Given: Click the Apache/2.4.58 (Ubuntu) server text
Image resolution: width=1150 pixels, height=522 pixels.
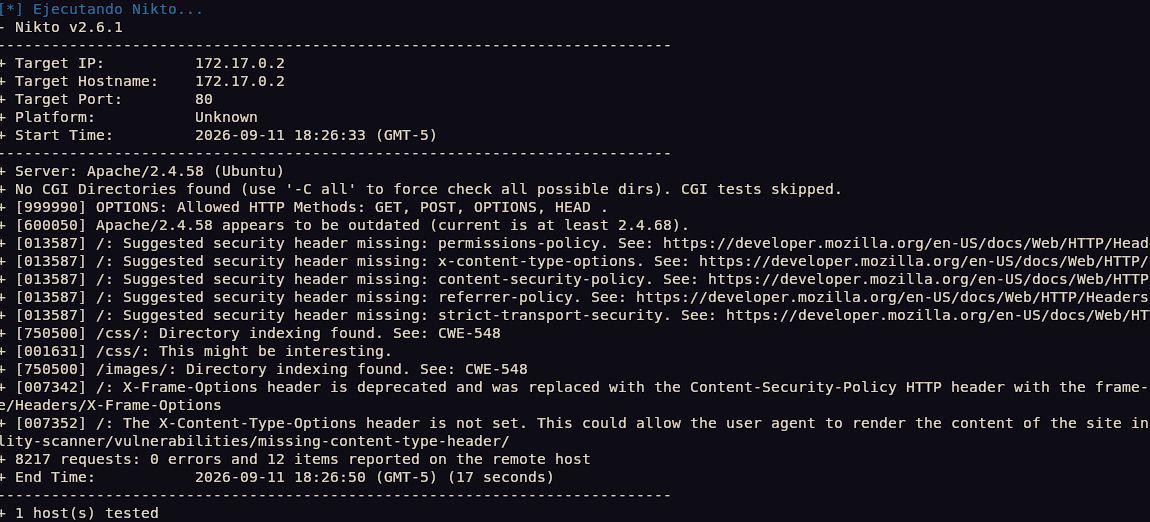Looking at the screenshot, I should click(x=185, y=171).
